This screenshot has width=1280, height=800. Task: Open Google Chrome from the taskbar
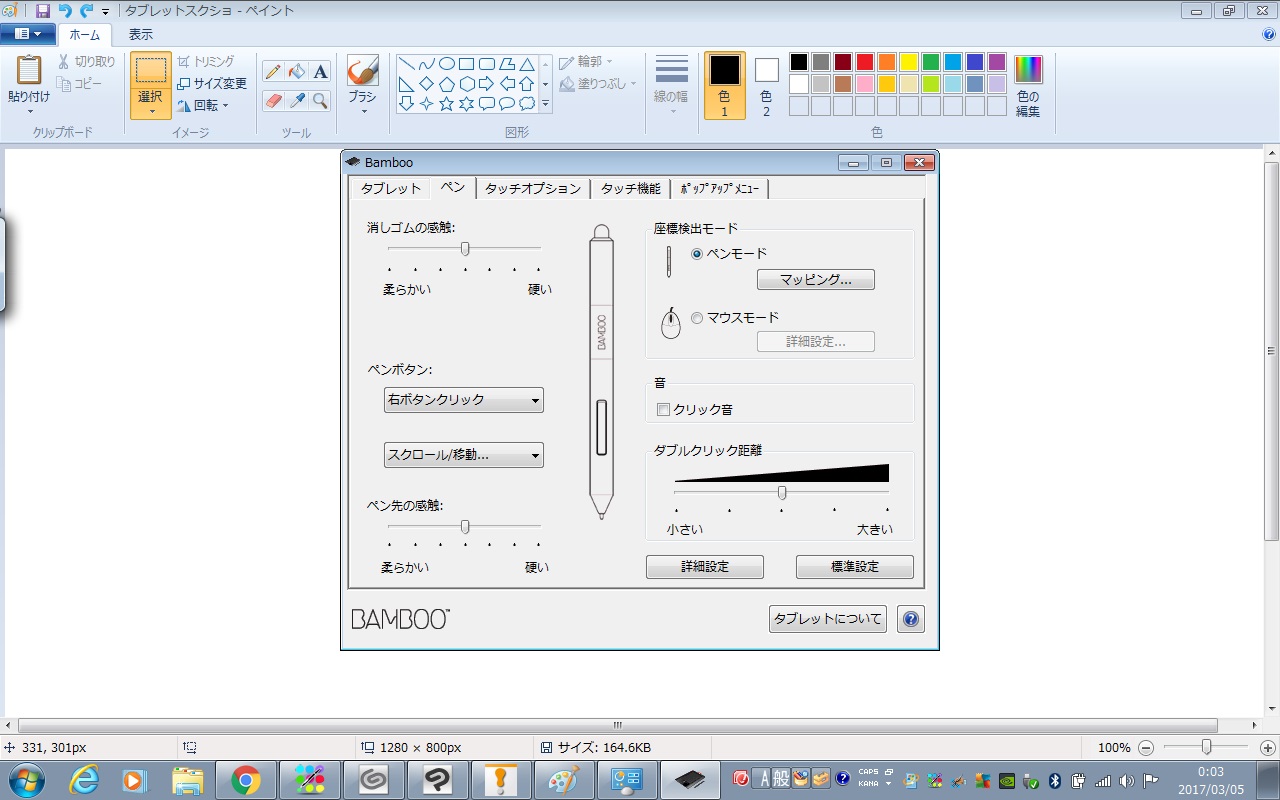[246, 779]
